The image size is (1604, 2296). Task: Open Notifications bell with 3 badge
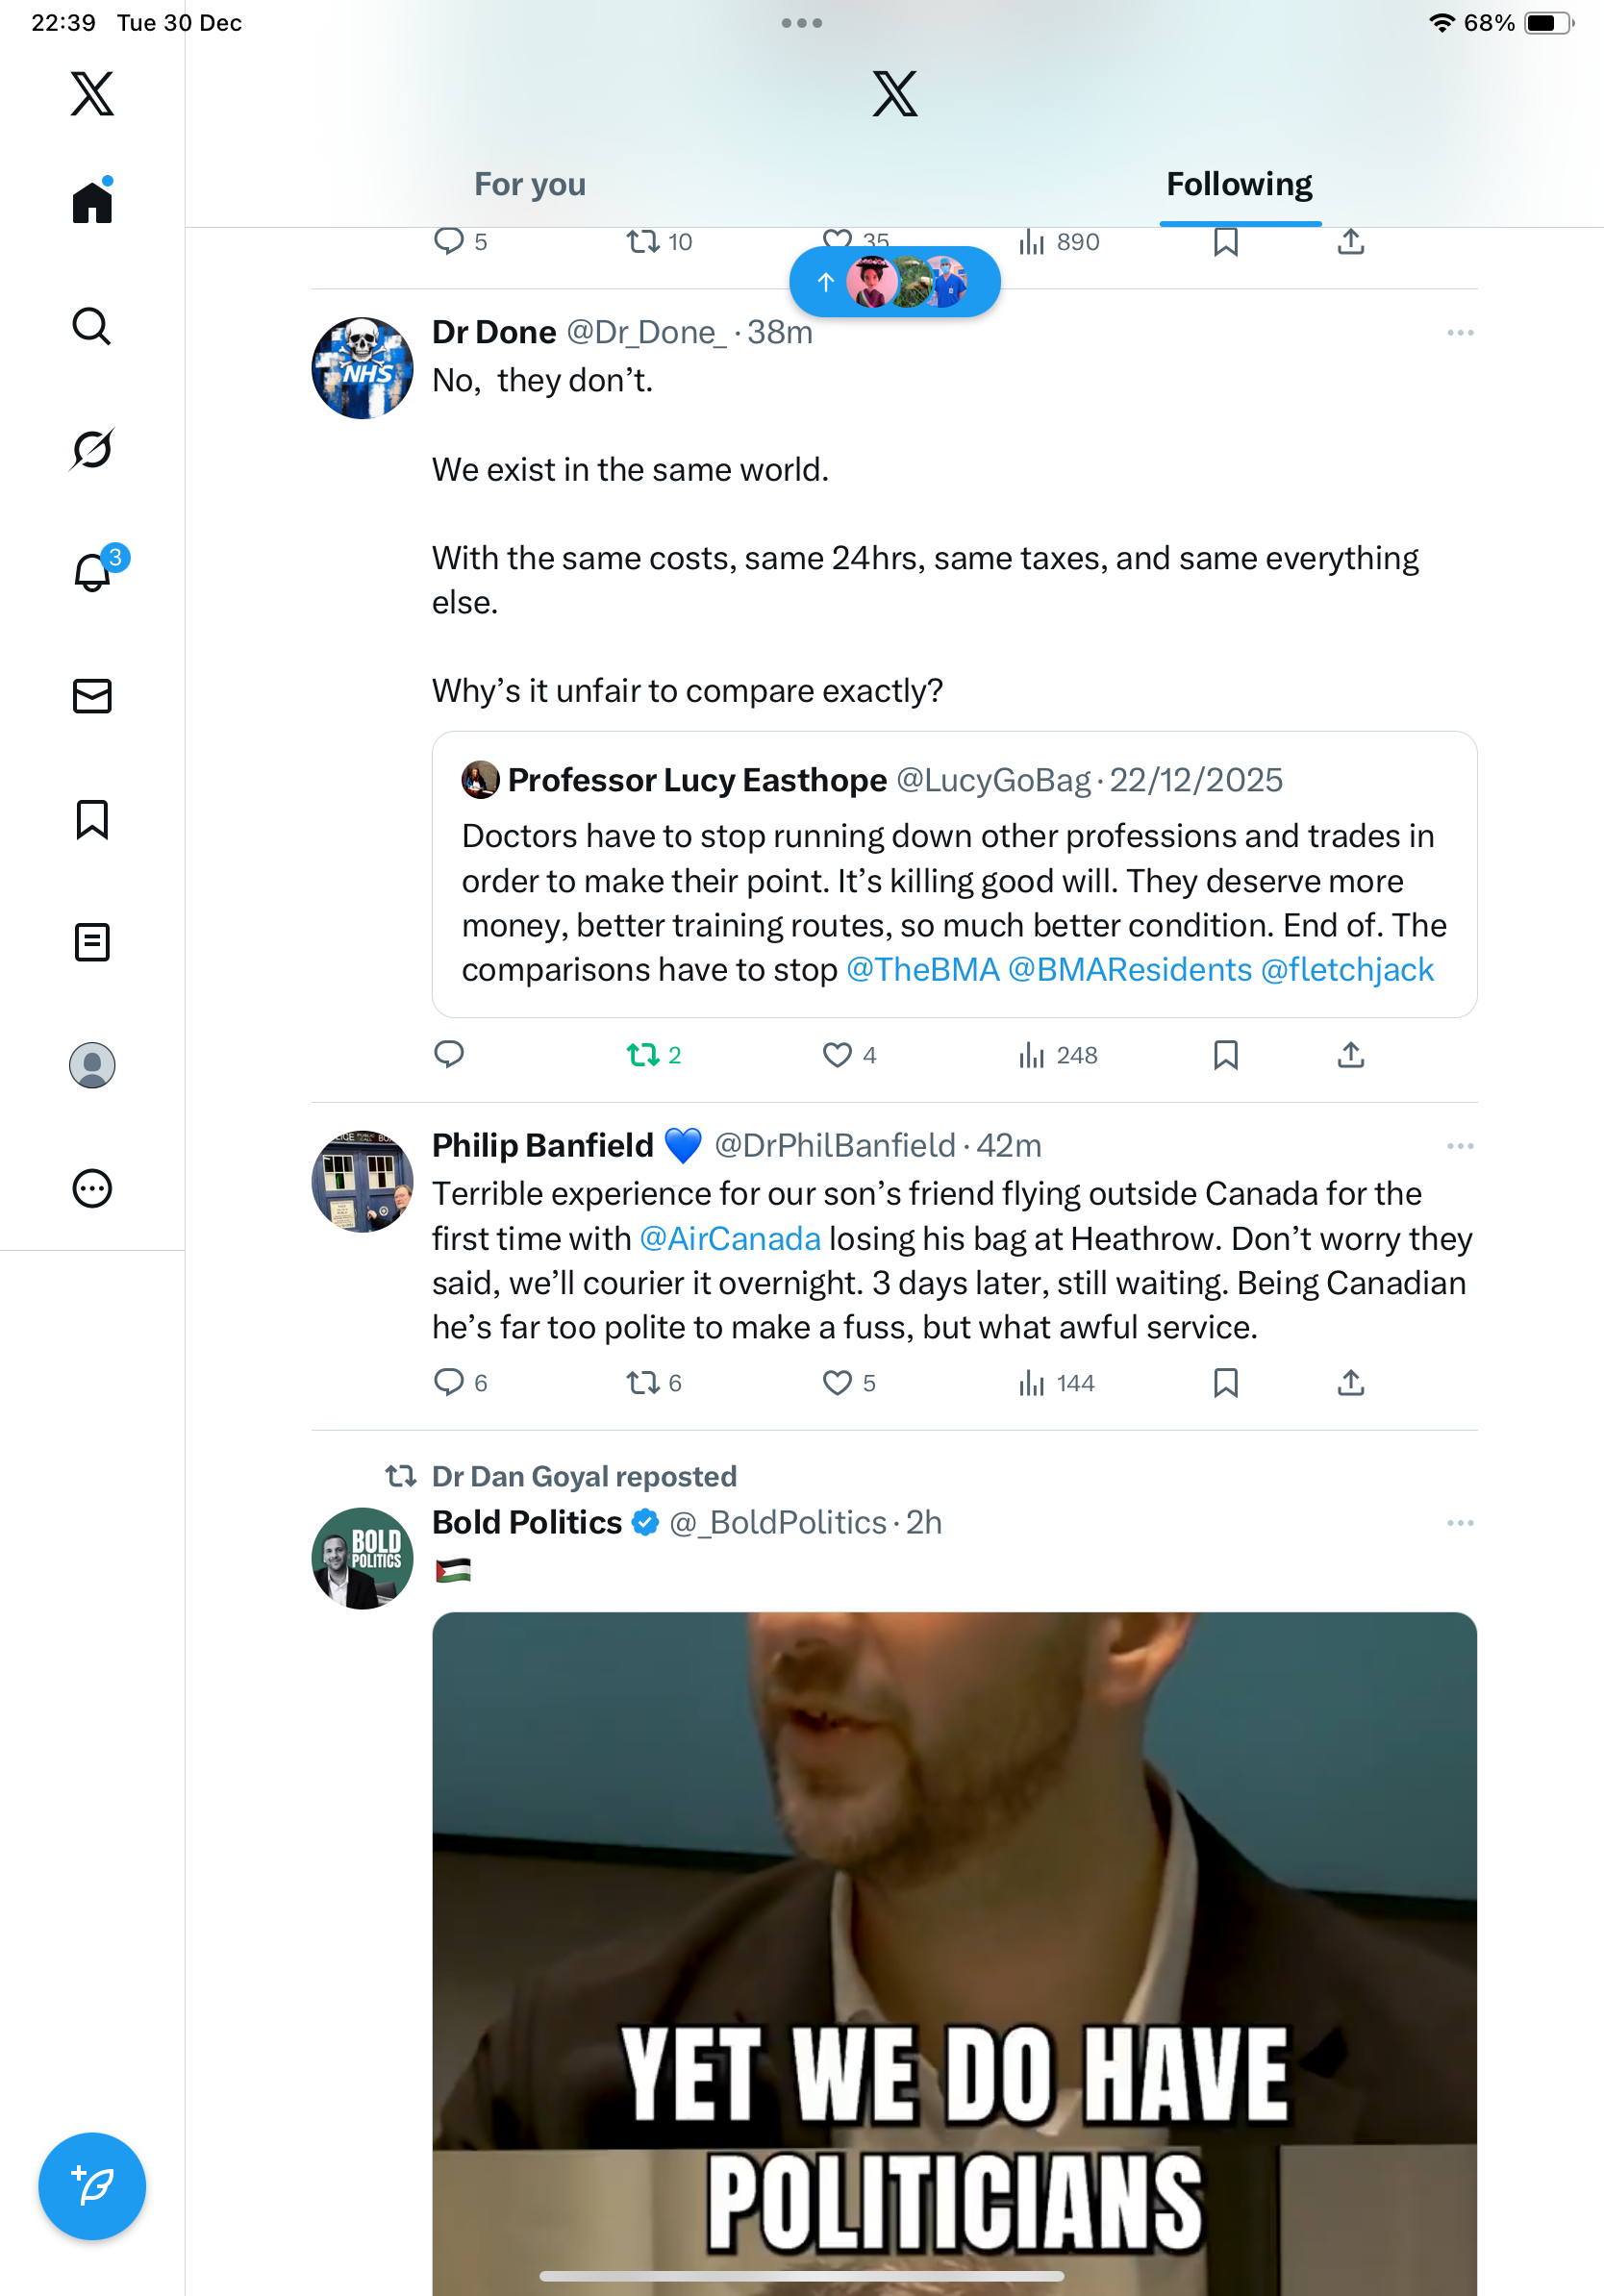coord(93,572)
